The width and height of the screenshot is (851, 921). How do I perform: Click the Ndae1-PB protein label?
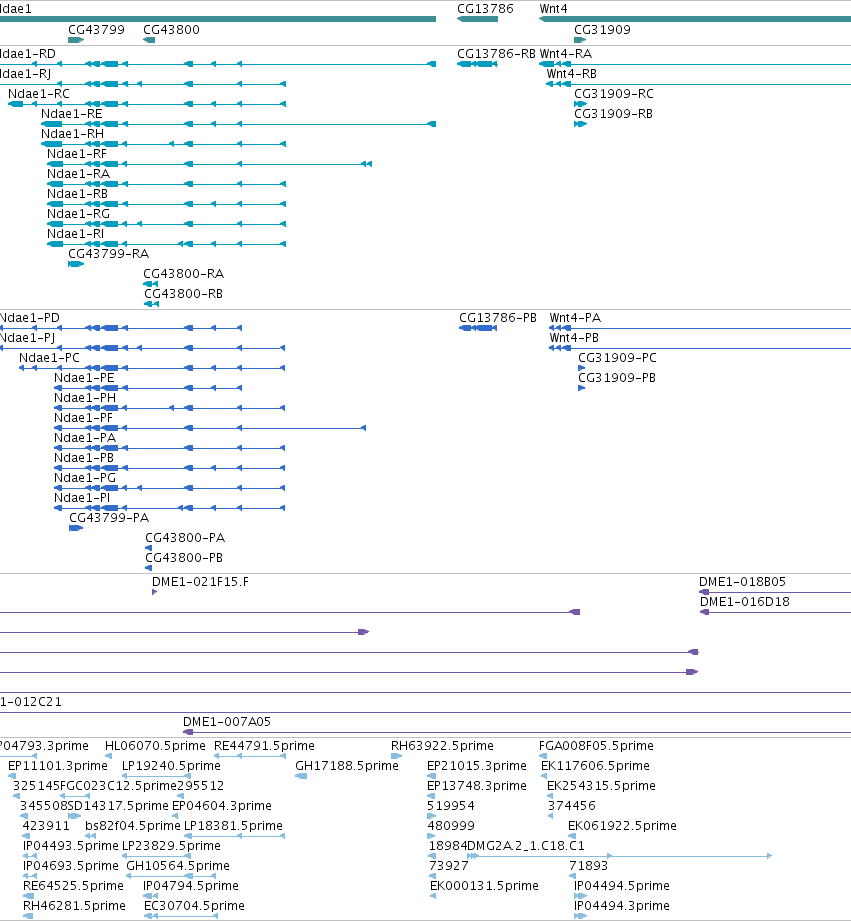tap(84, 457)
